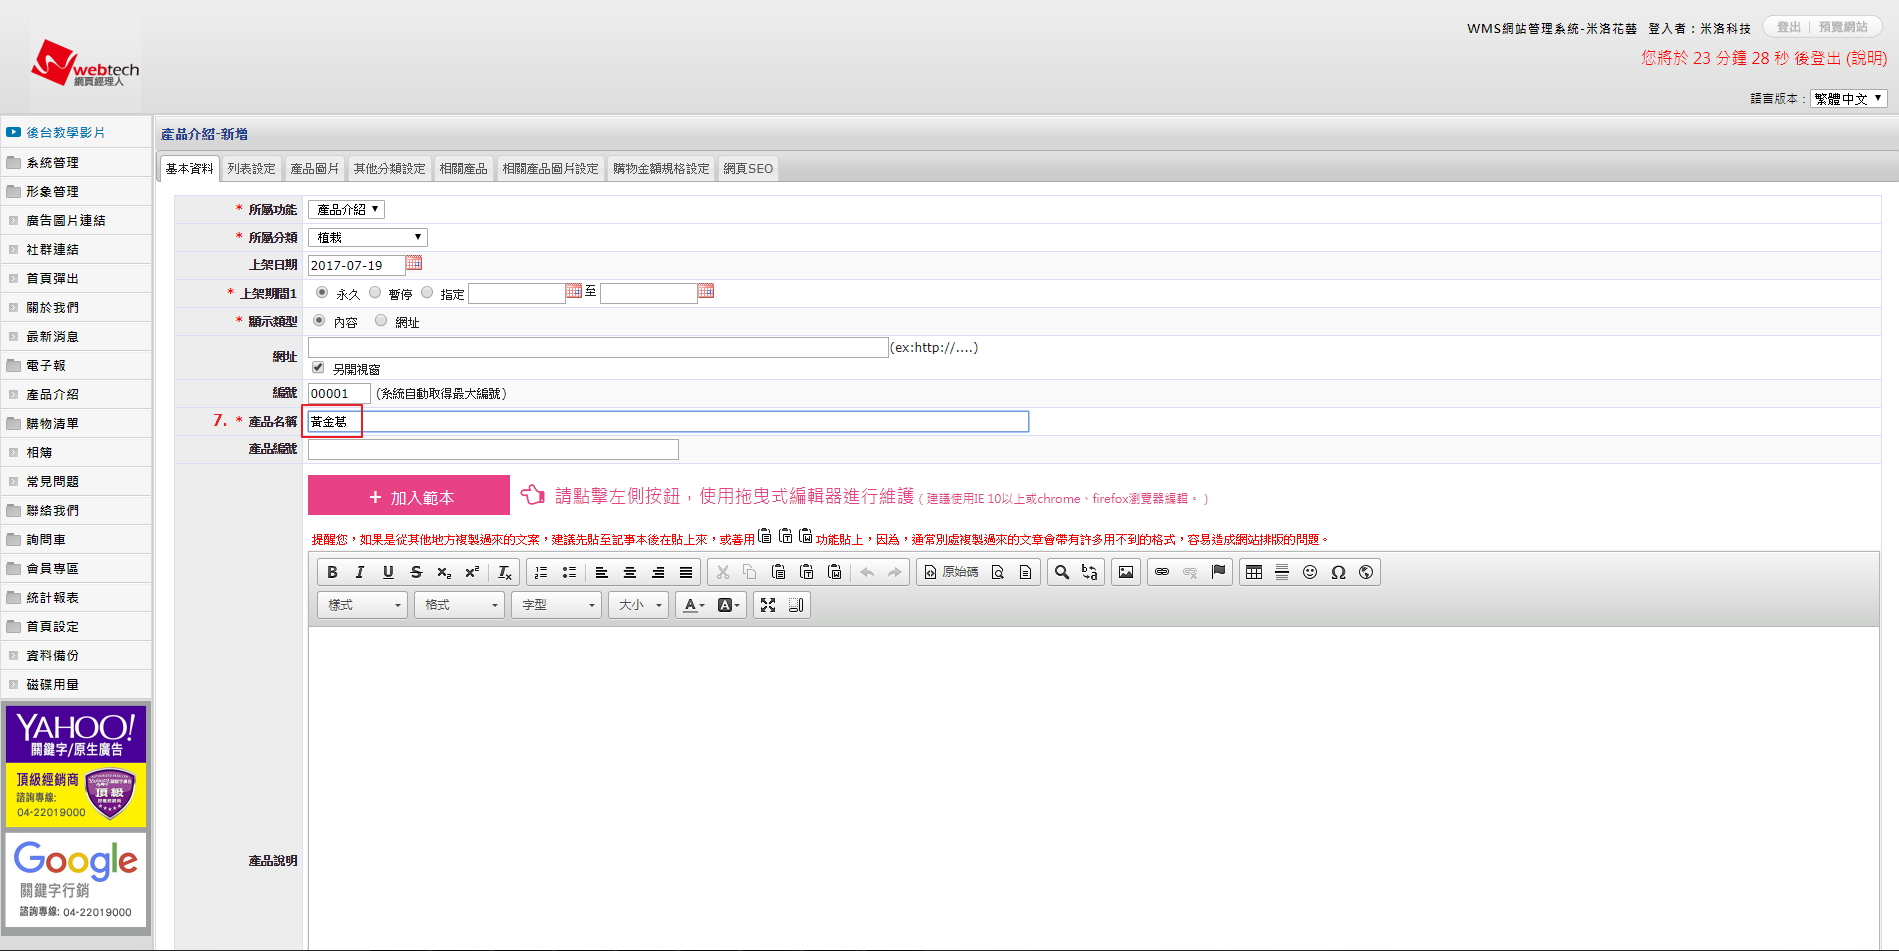This screenshot has height=951, width=1899.
Task: Open the 所屬分類 dropdown
Action: click(x=367, y=237)
